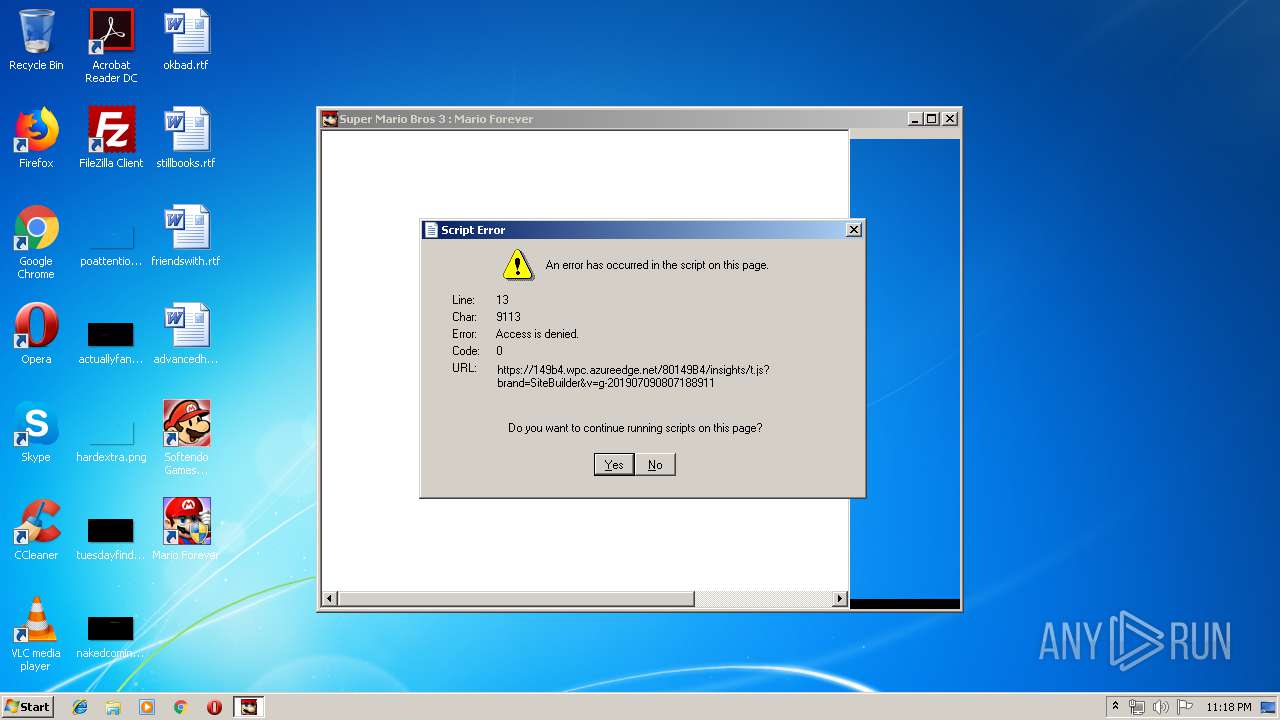The width and height of the screenshot is (1280, 720).
Task: Switch to Mario Forever taskbar item
Action: (249, 707)
